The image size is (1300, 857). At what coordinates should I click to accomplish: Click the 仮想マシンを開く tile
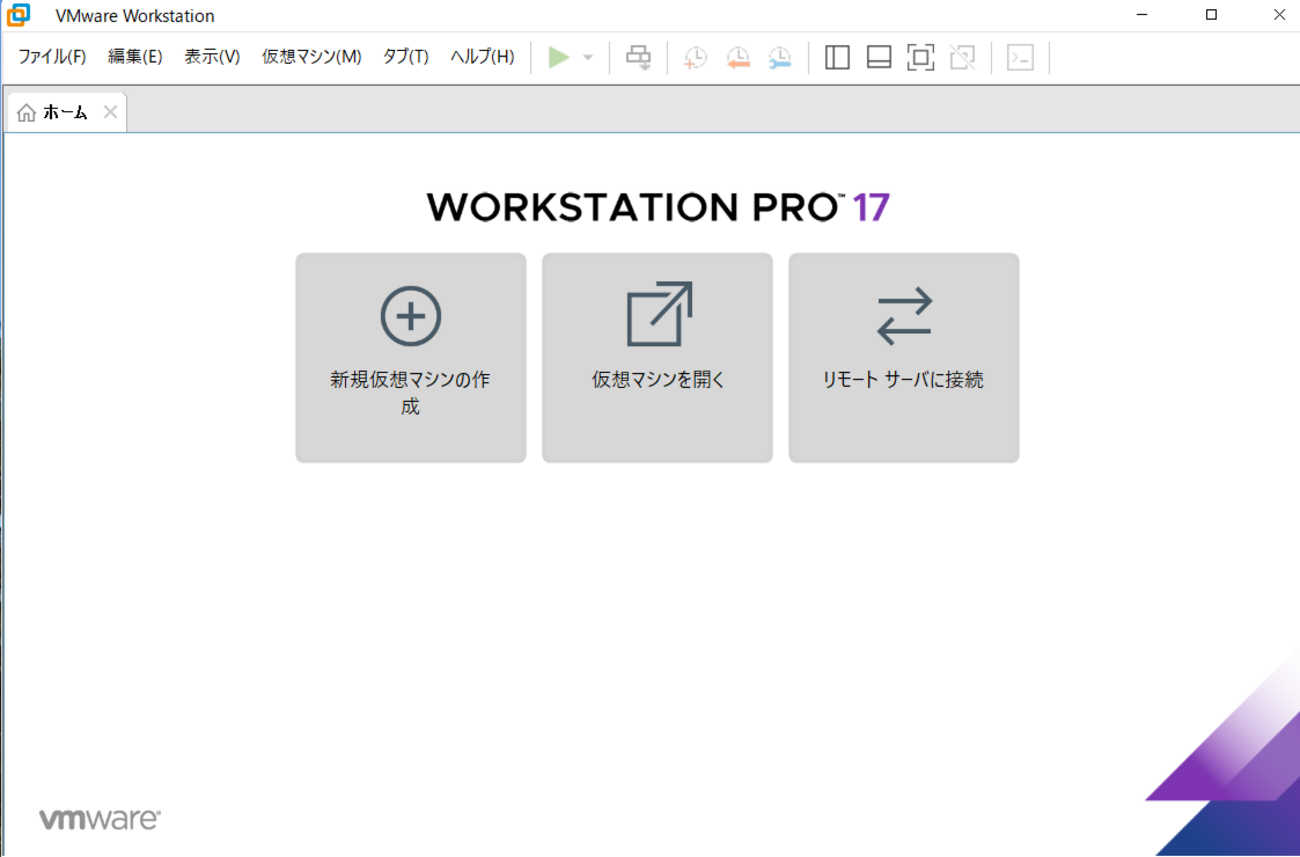(657, 358)
